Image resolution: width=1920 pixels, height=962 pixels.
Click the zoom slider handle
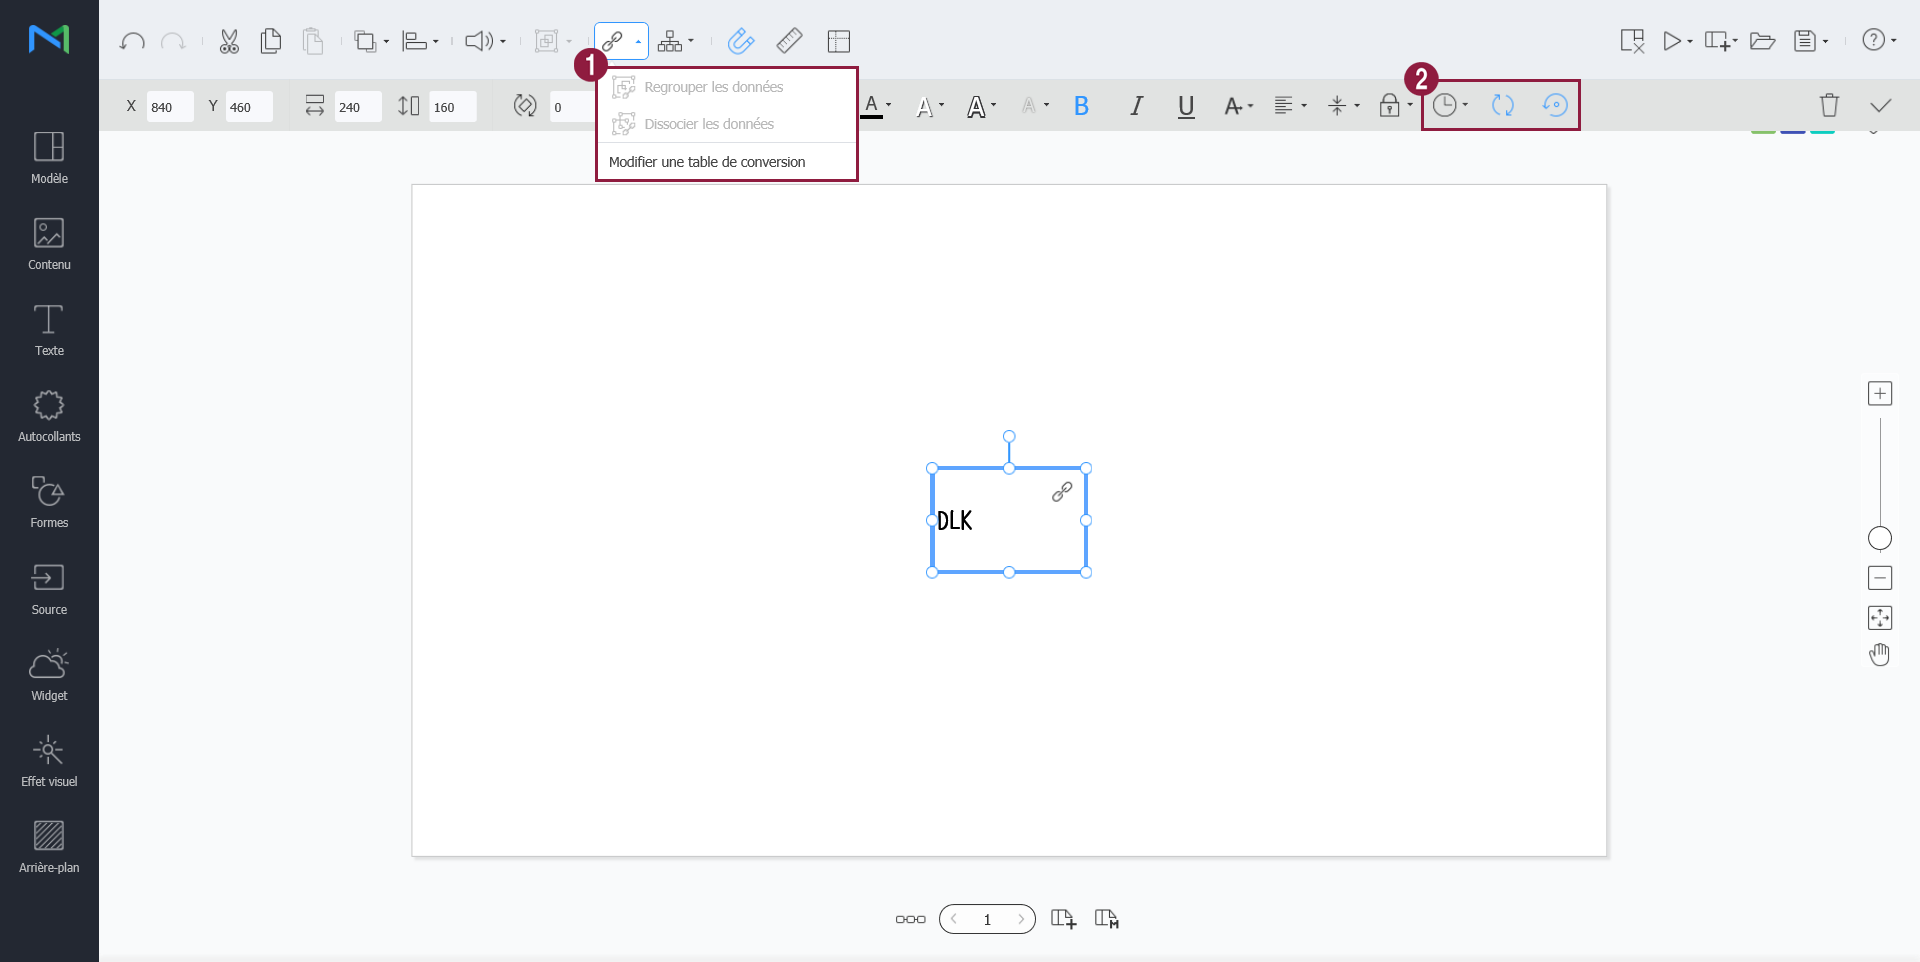point(1880,538)
